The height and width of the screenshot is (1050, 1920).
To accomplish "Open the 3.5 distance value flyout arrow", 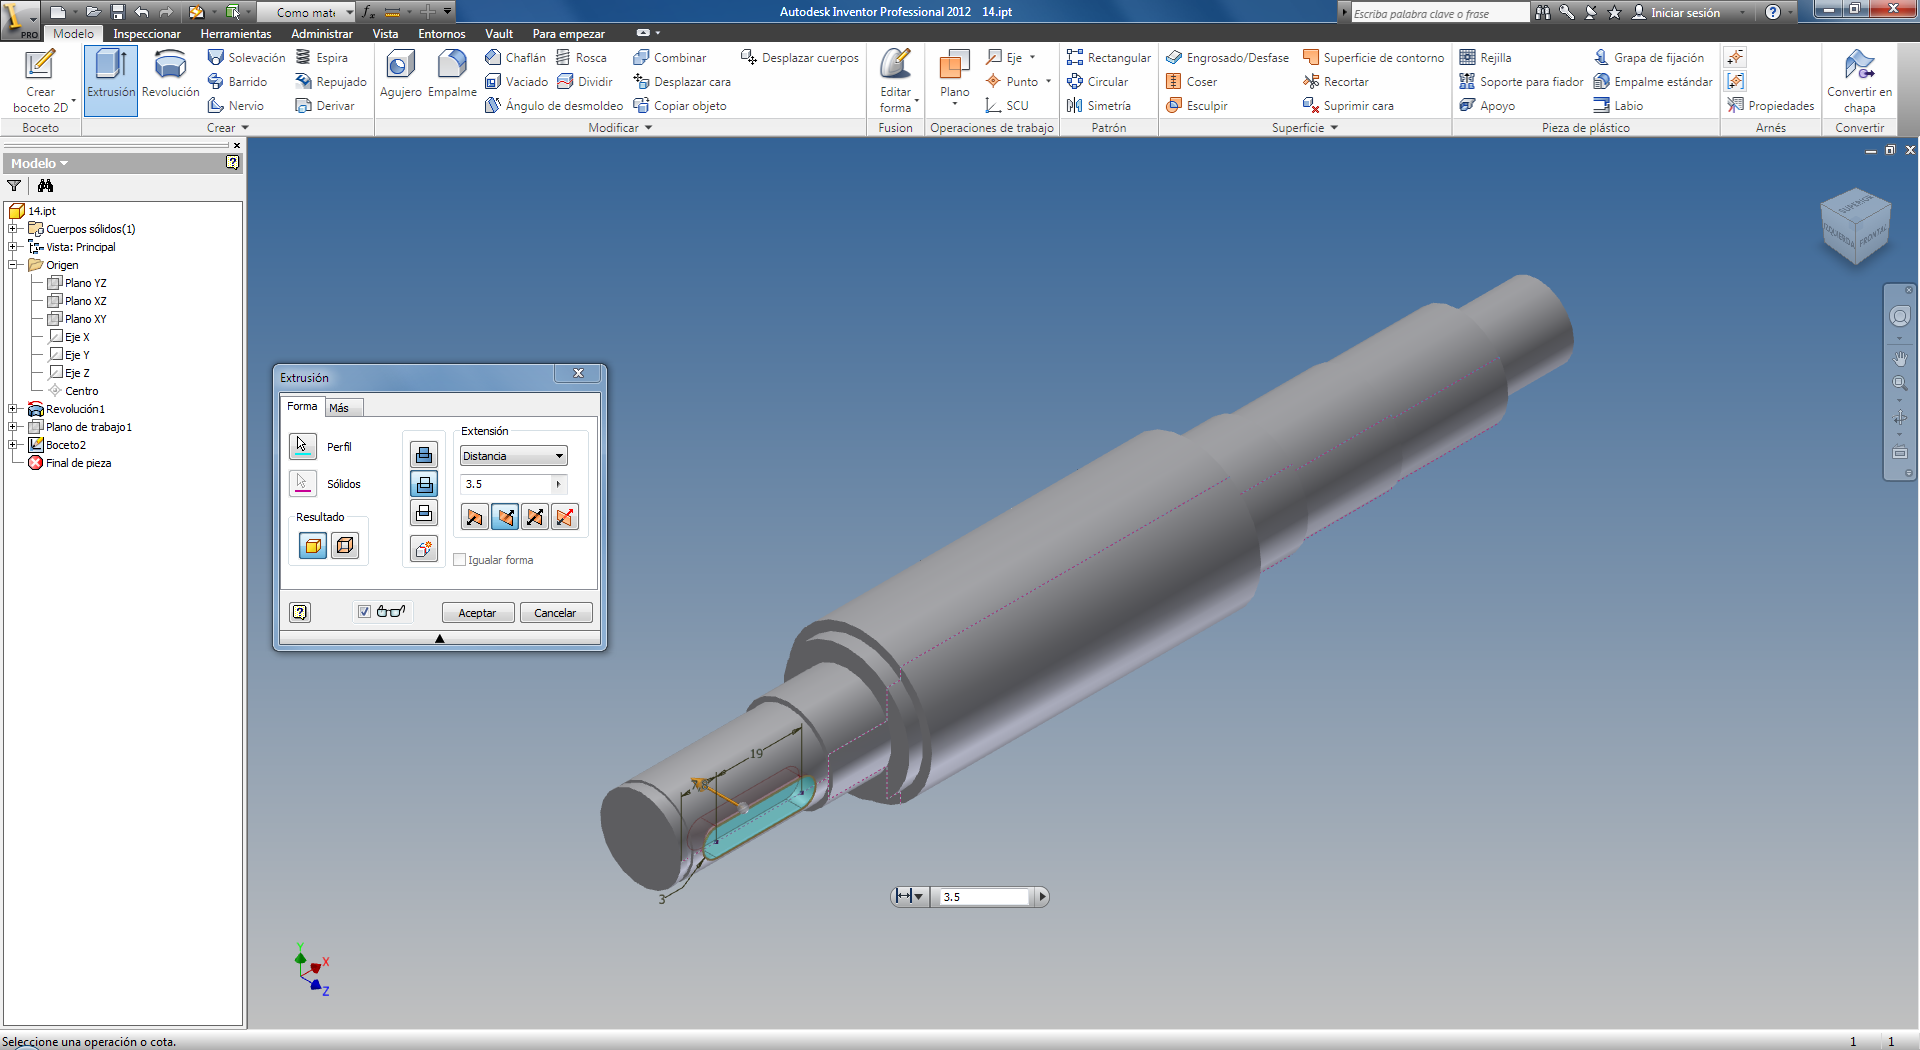I will 559,484.
